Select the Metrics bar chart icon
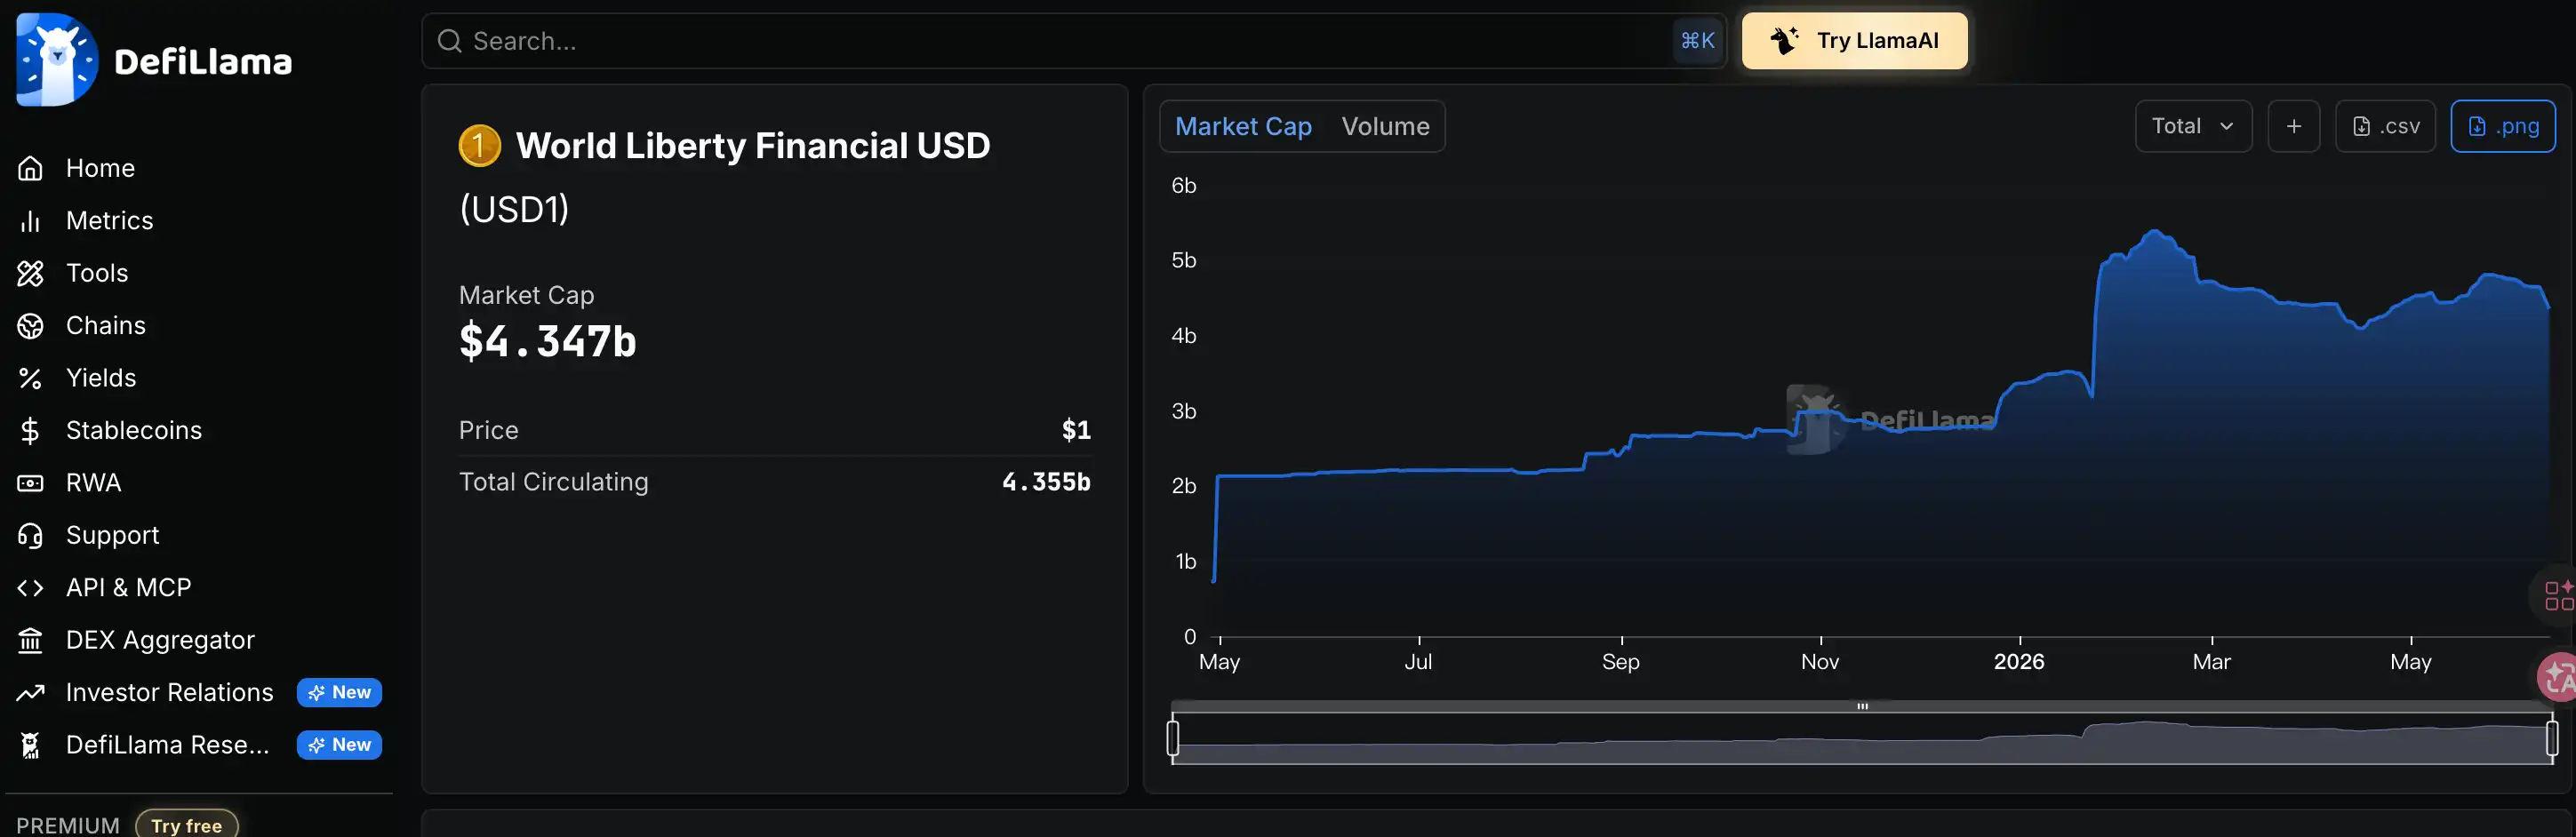The height and width of the screenshot is (837, 2576). [x=30, y=221]
